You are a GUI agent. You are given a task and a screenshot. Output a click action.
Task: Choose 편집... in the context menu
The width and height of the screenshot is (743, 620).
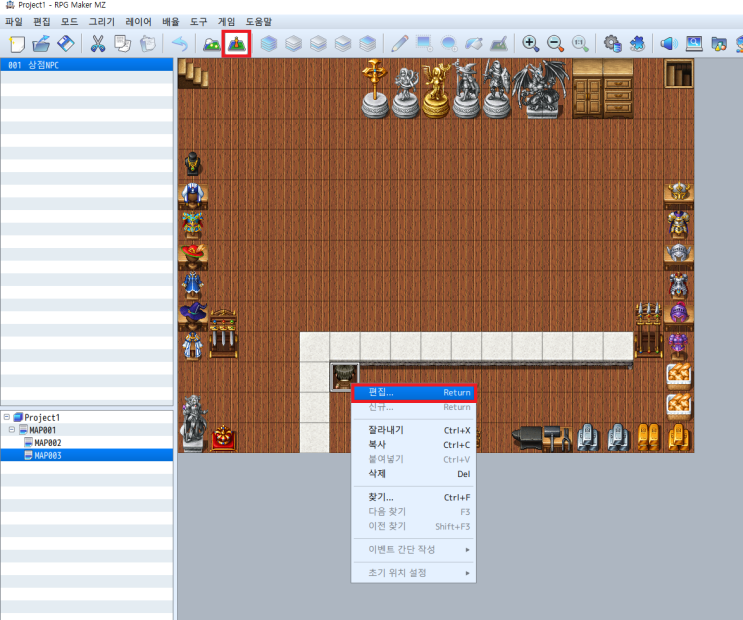[414, 392]
